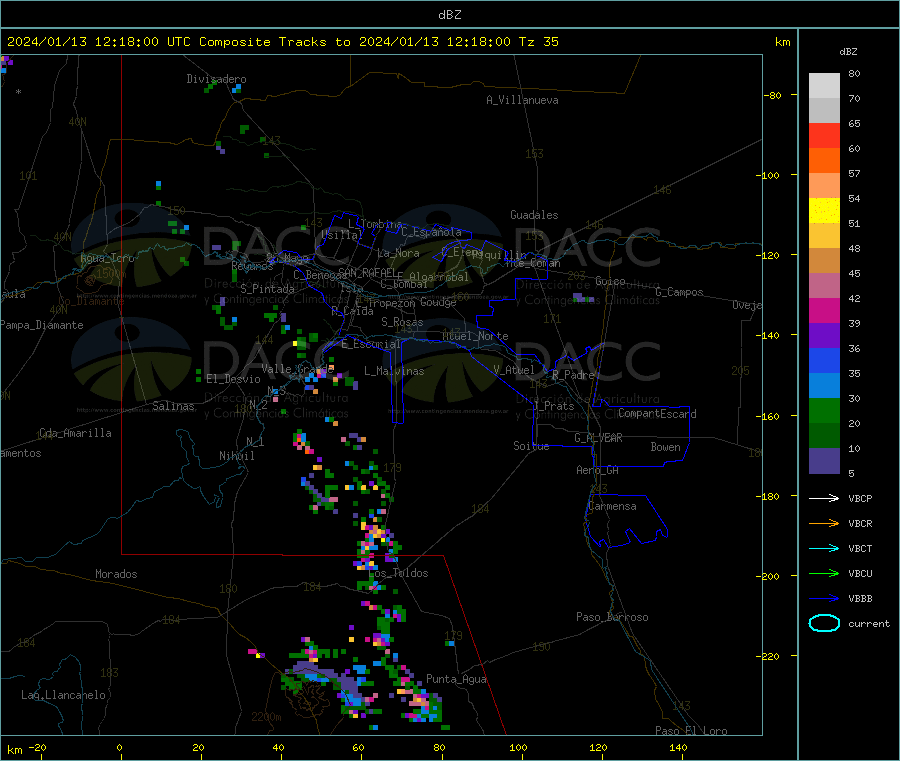Click the '-80' km right axis label
This screenshot has width=900, height=761.
tap(773, 95)
